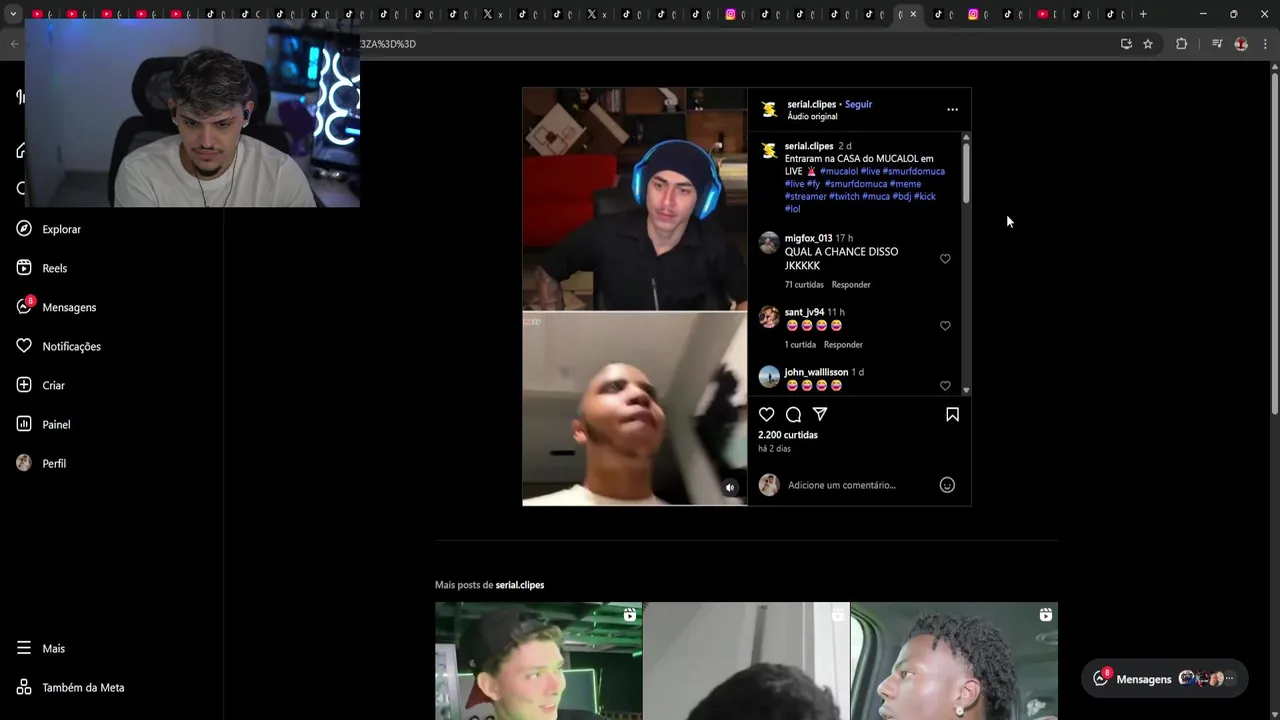Open the post options three-dot menu
Screen dimensions: 1280x720
[x=952, y=109]
